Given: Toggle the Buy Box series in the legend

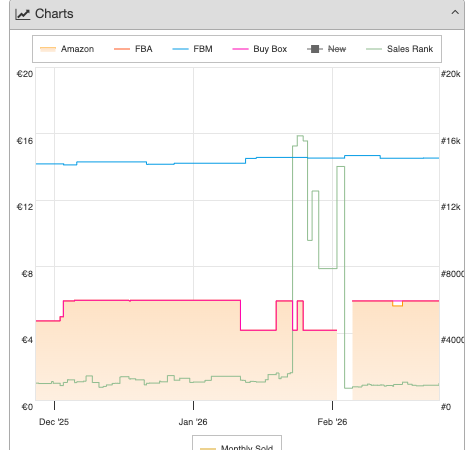Looking at the screenshot, I should [259, 49].
